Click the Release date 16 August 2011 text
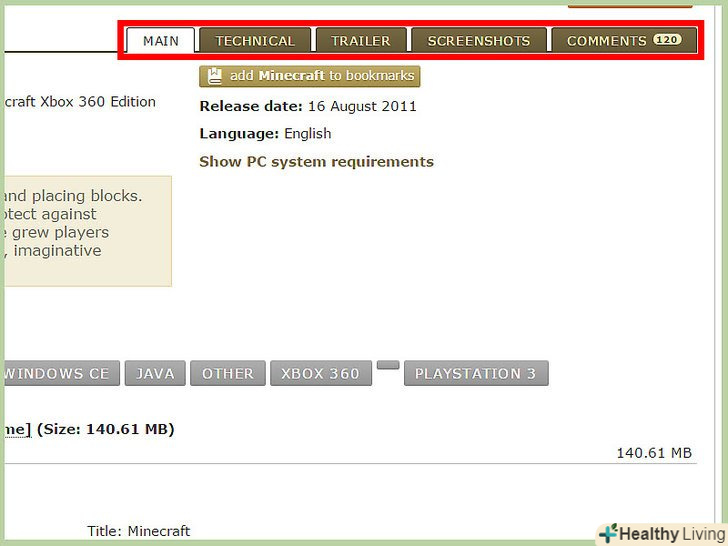728x546 pixels. coord(308,106)
